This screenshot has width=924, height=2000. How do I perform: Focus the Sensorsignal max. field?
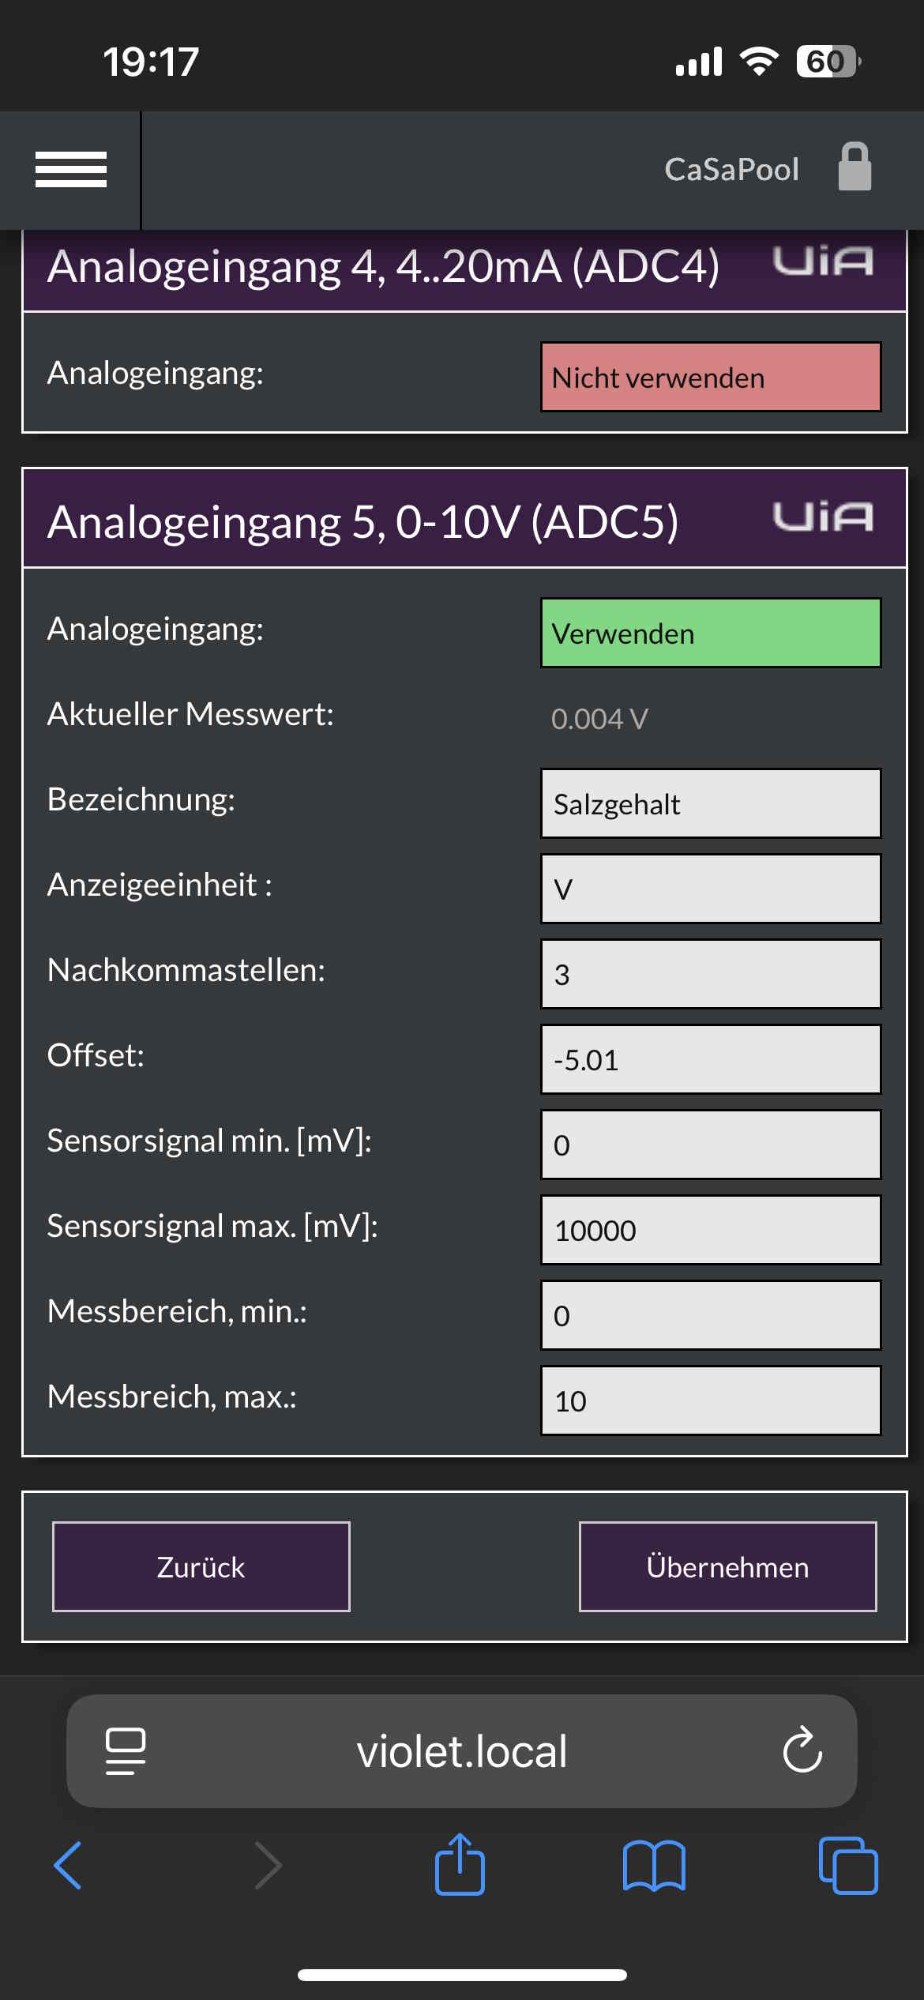tap(711, 1230)
